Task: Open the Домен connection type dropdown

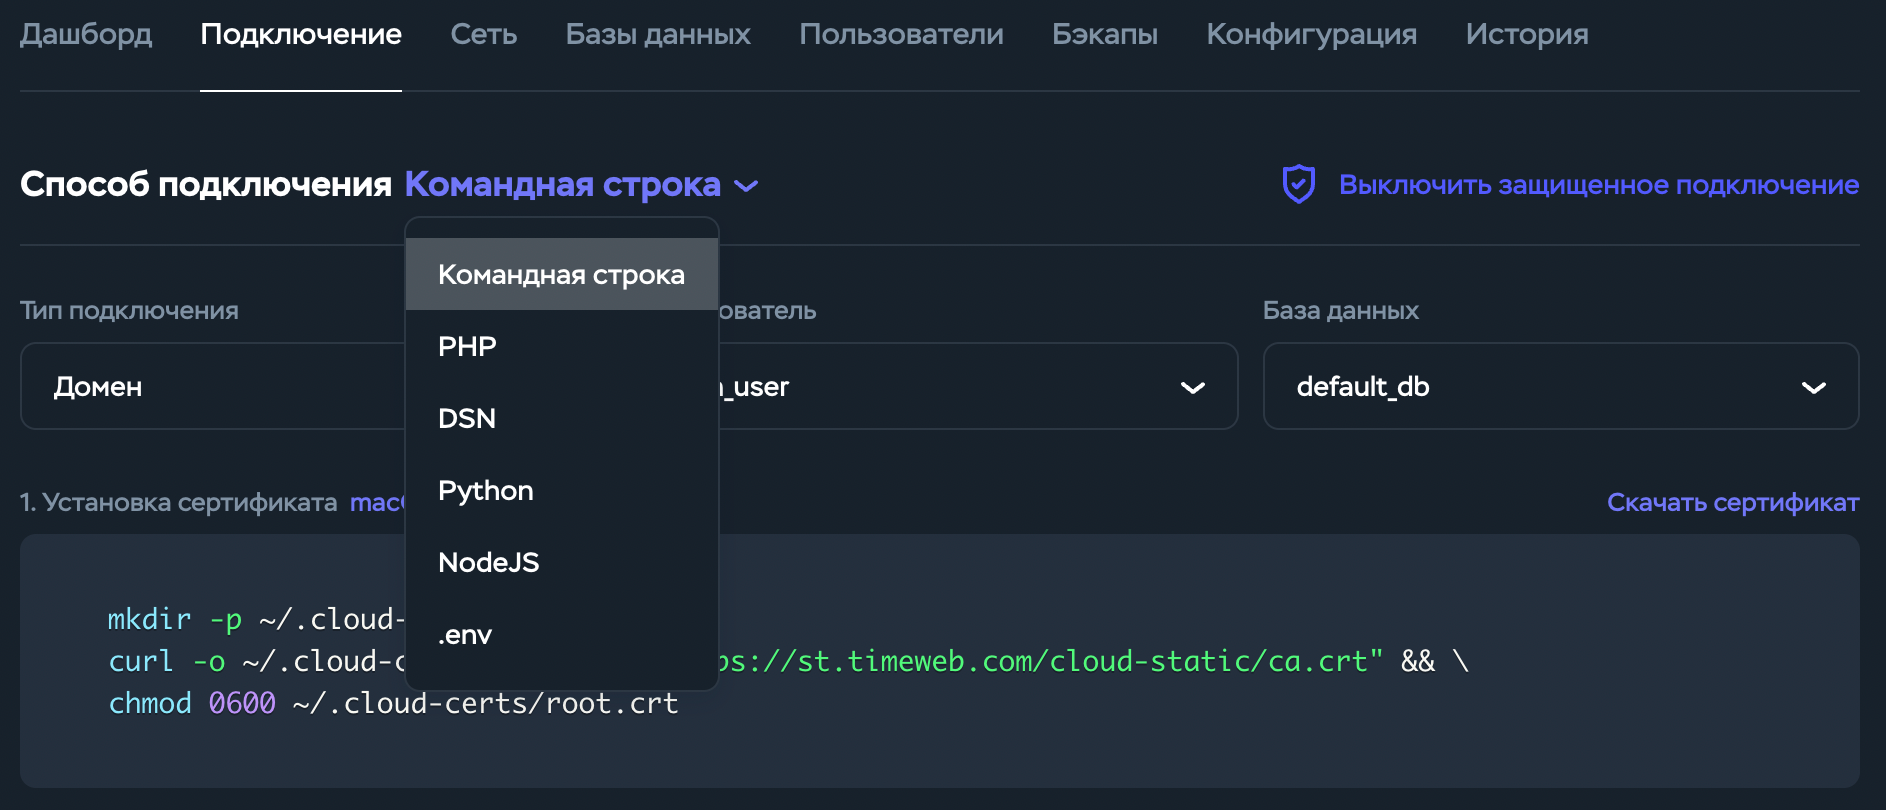Action: [212, 387]
